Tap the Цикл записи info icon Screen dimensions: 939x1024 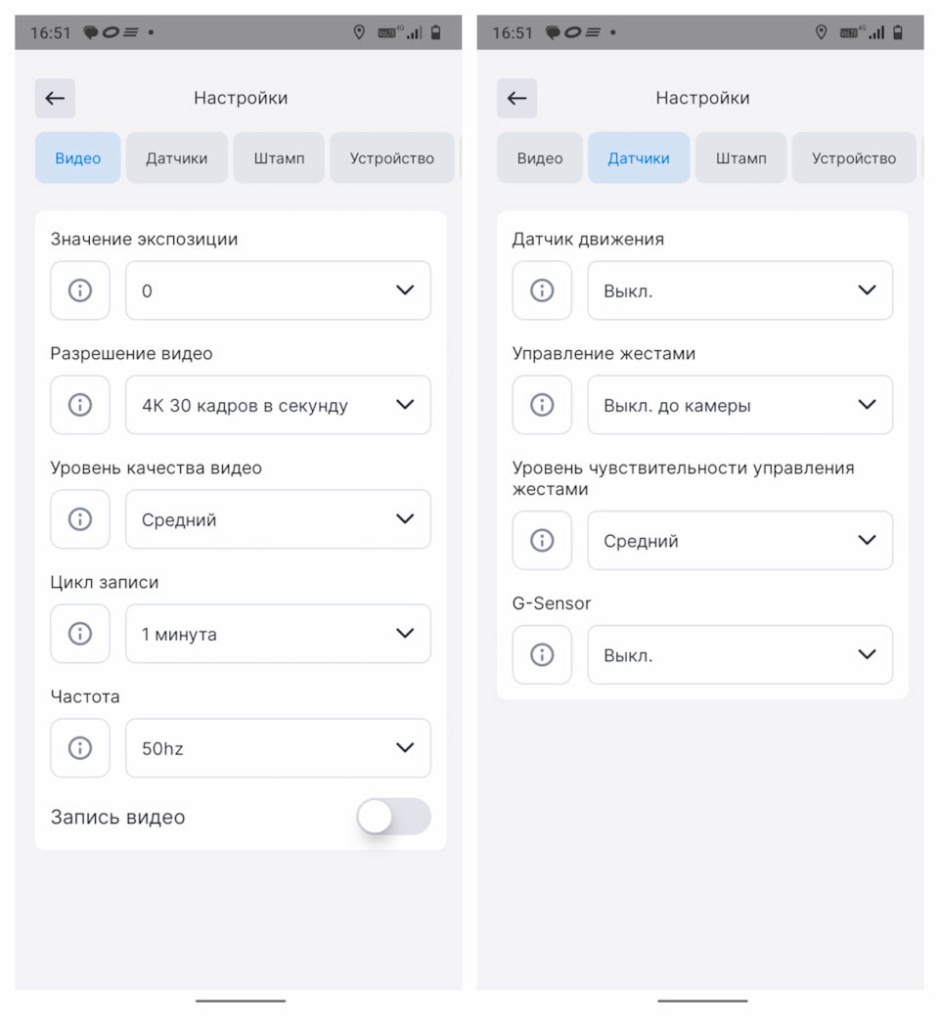[x=80, y=634]
